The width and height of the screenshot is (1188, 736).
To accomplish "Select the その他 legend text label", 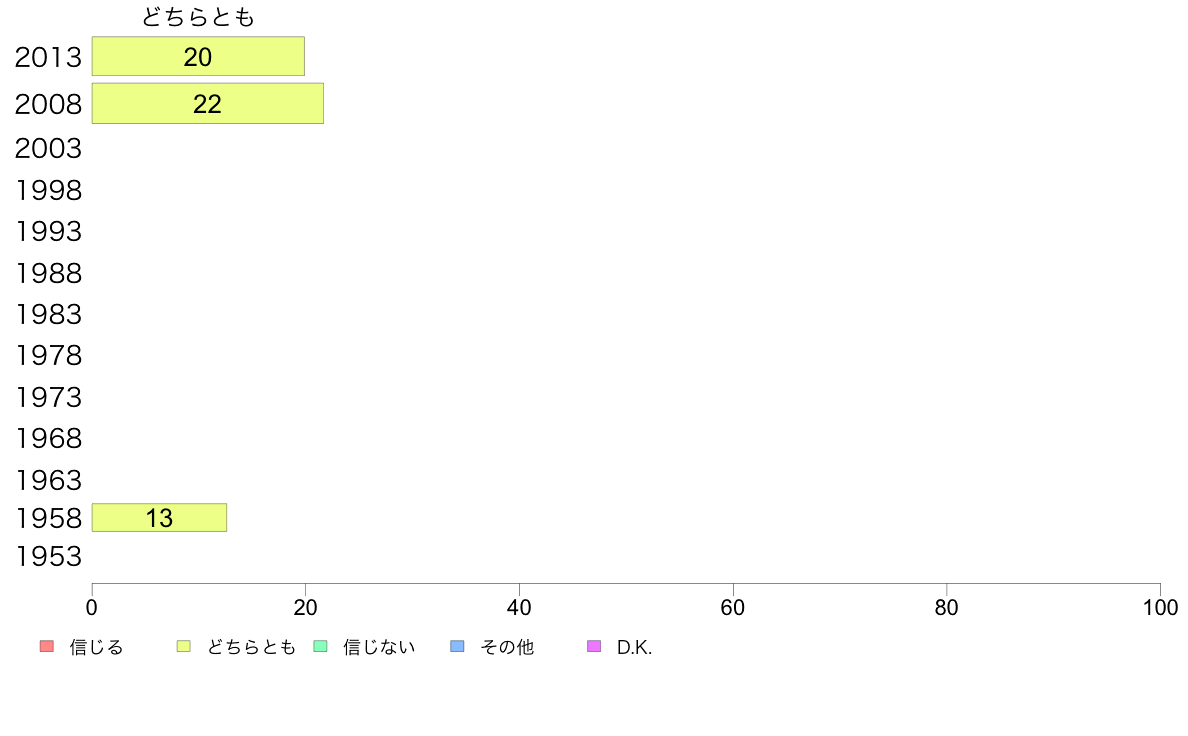I will click(506, 648).
